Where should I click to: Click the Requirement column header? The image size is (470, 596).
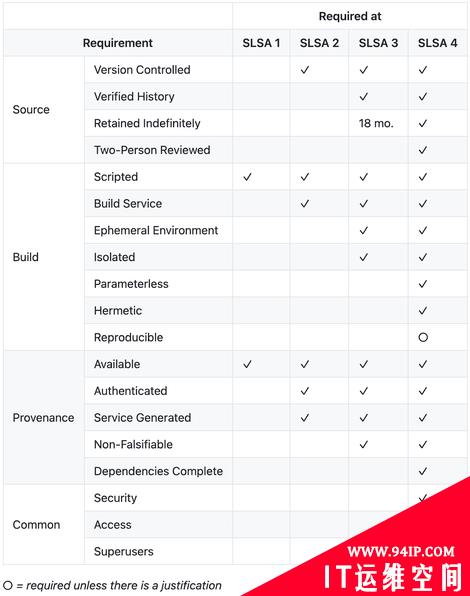(118, 43)
